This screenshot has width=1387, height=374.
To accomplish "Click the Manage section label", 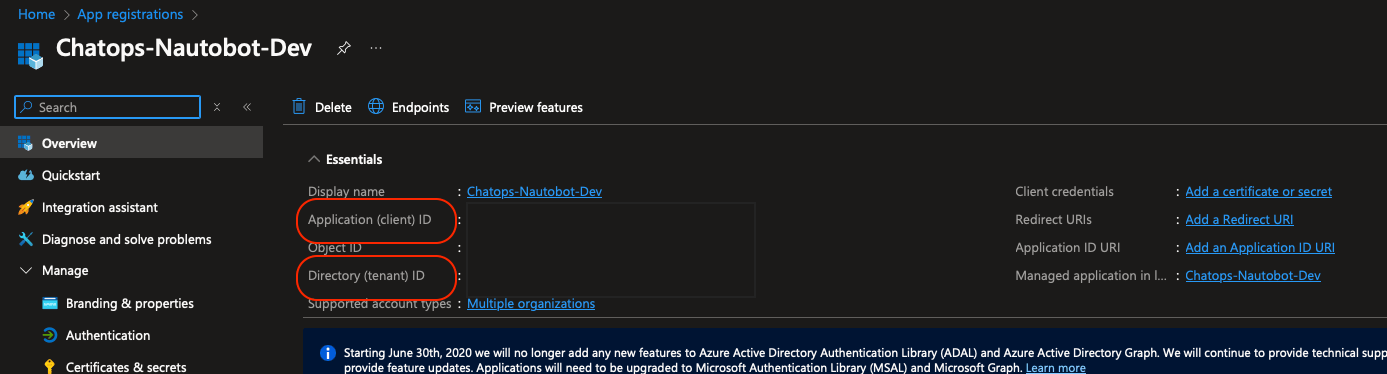I will [65, 270].
